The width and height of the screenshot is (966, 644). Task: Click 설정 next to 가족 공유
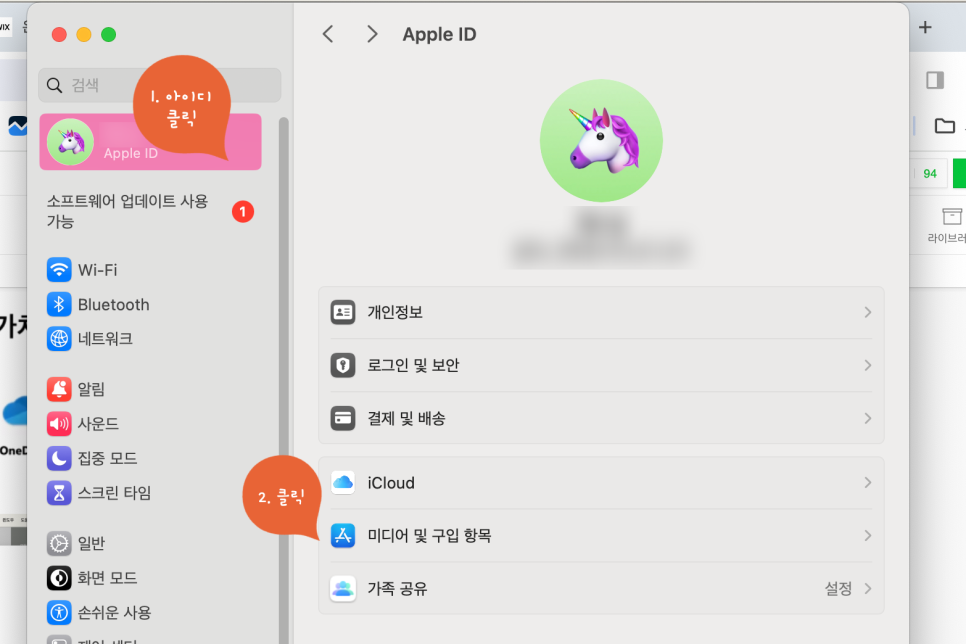tap(838, 589)
